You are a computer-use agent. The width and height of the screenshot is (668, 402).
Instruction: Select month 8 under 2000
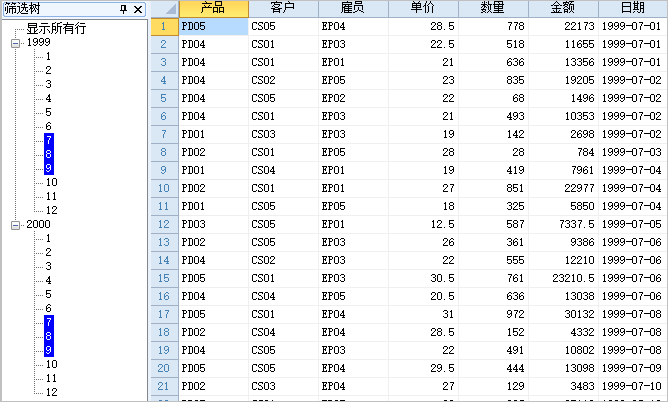tap(49, 336)
